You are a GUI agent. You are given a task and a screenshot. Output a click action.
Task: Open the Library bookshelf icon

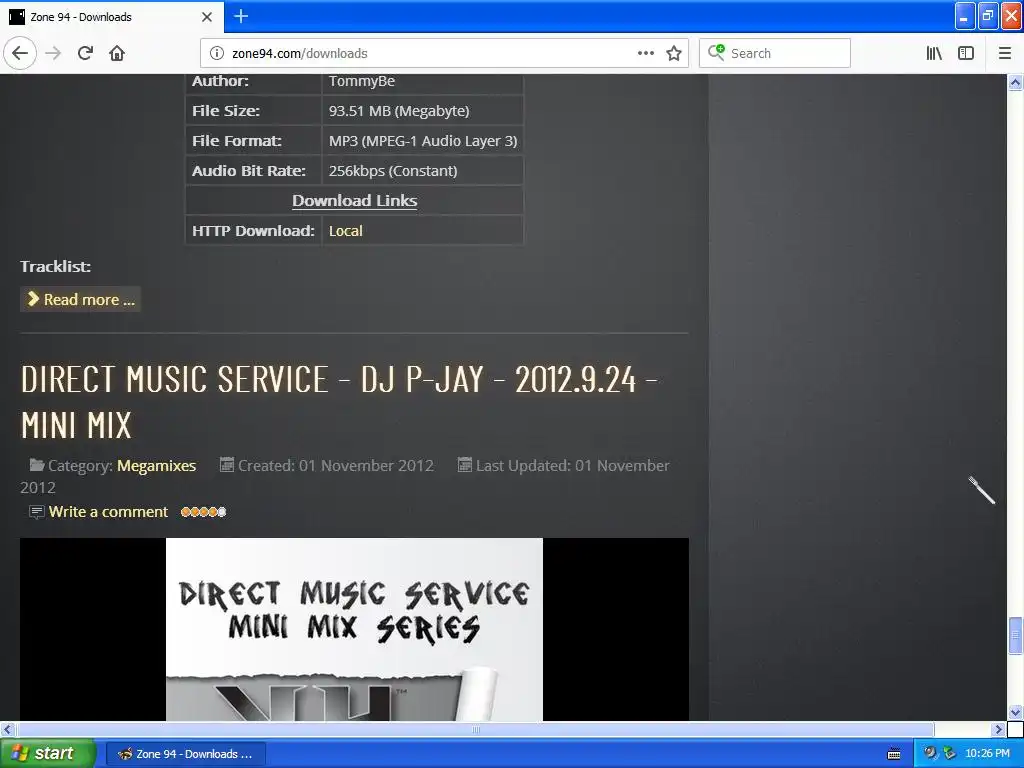click(x=934, y=53)
